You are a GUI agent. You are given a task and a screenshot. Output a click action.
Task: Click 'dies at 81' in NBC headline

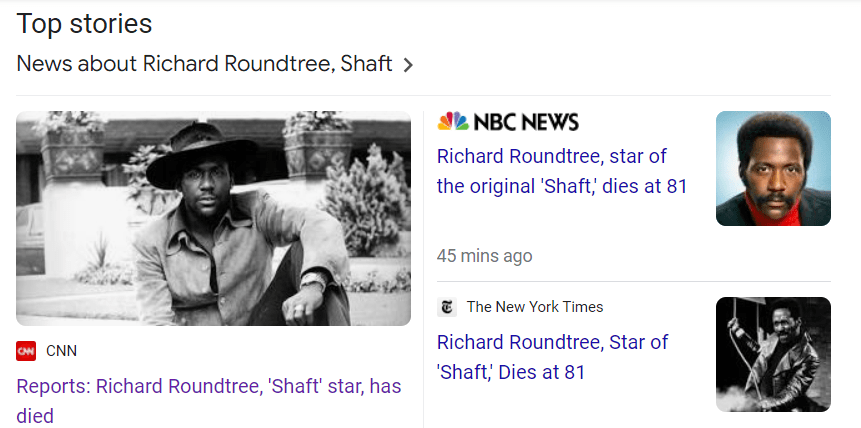pyautogui.click(x=644, y=186)
